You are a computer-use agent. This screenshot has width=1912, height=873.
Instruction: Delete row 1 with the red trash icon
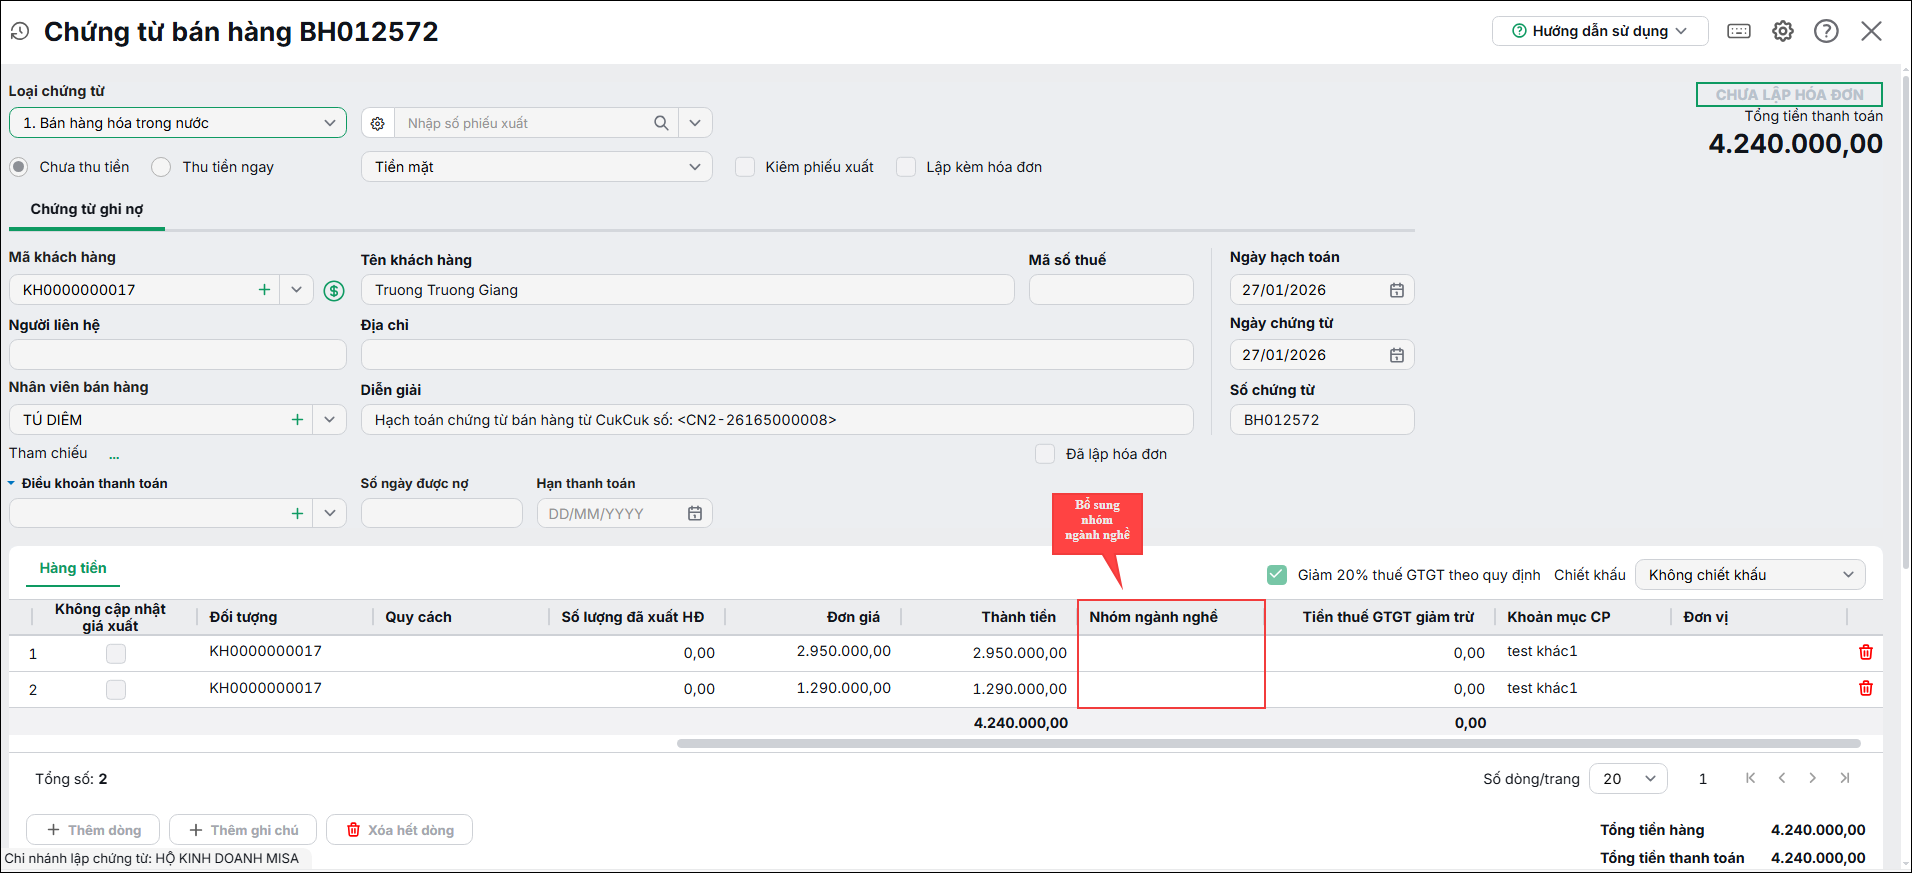(1866, 652)
